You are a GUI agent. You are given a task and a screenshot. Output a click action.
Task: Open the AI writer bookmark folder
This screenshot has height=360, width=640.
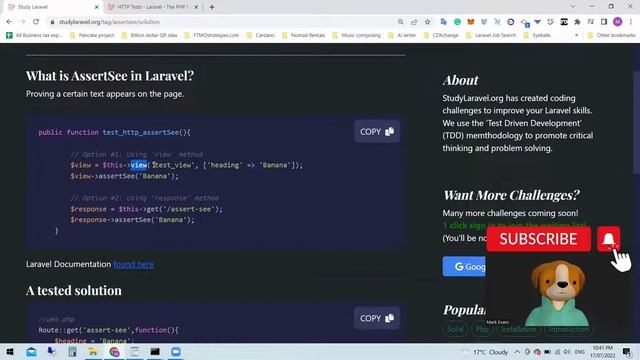pos(402,36)
